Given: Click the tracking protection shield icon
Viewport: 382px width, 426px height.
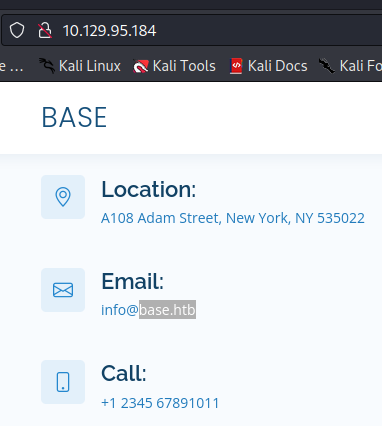Looking at the screenshot, I should click(x=17, y=30).
